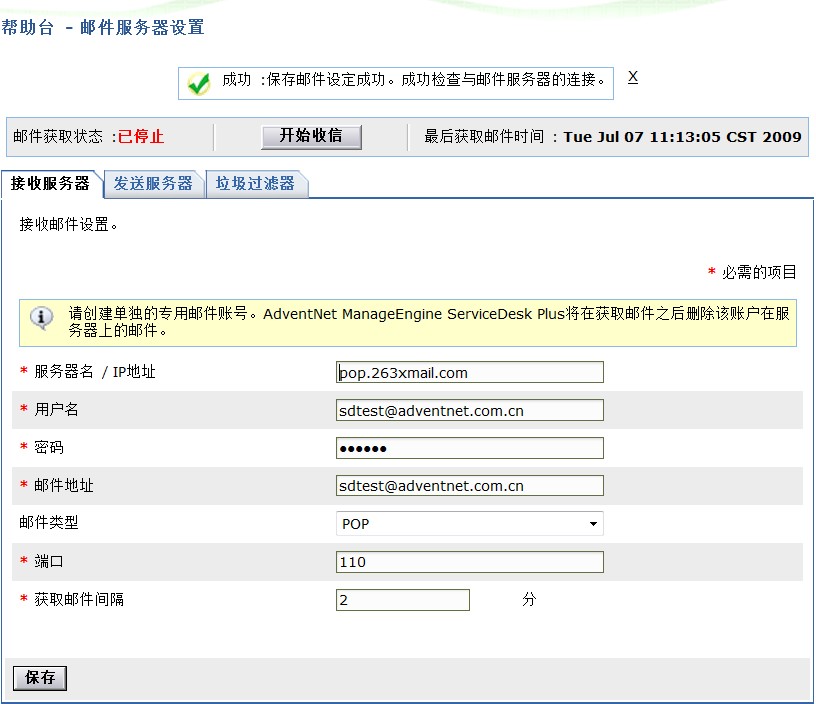This screenshot has width=816, height=704.
Task: Click the dropdown arrow beside POP
Action: [x=594, y=523]
